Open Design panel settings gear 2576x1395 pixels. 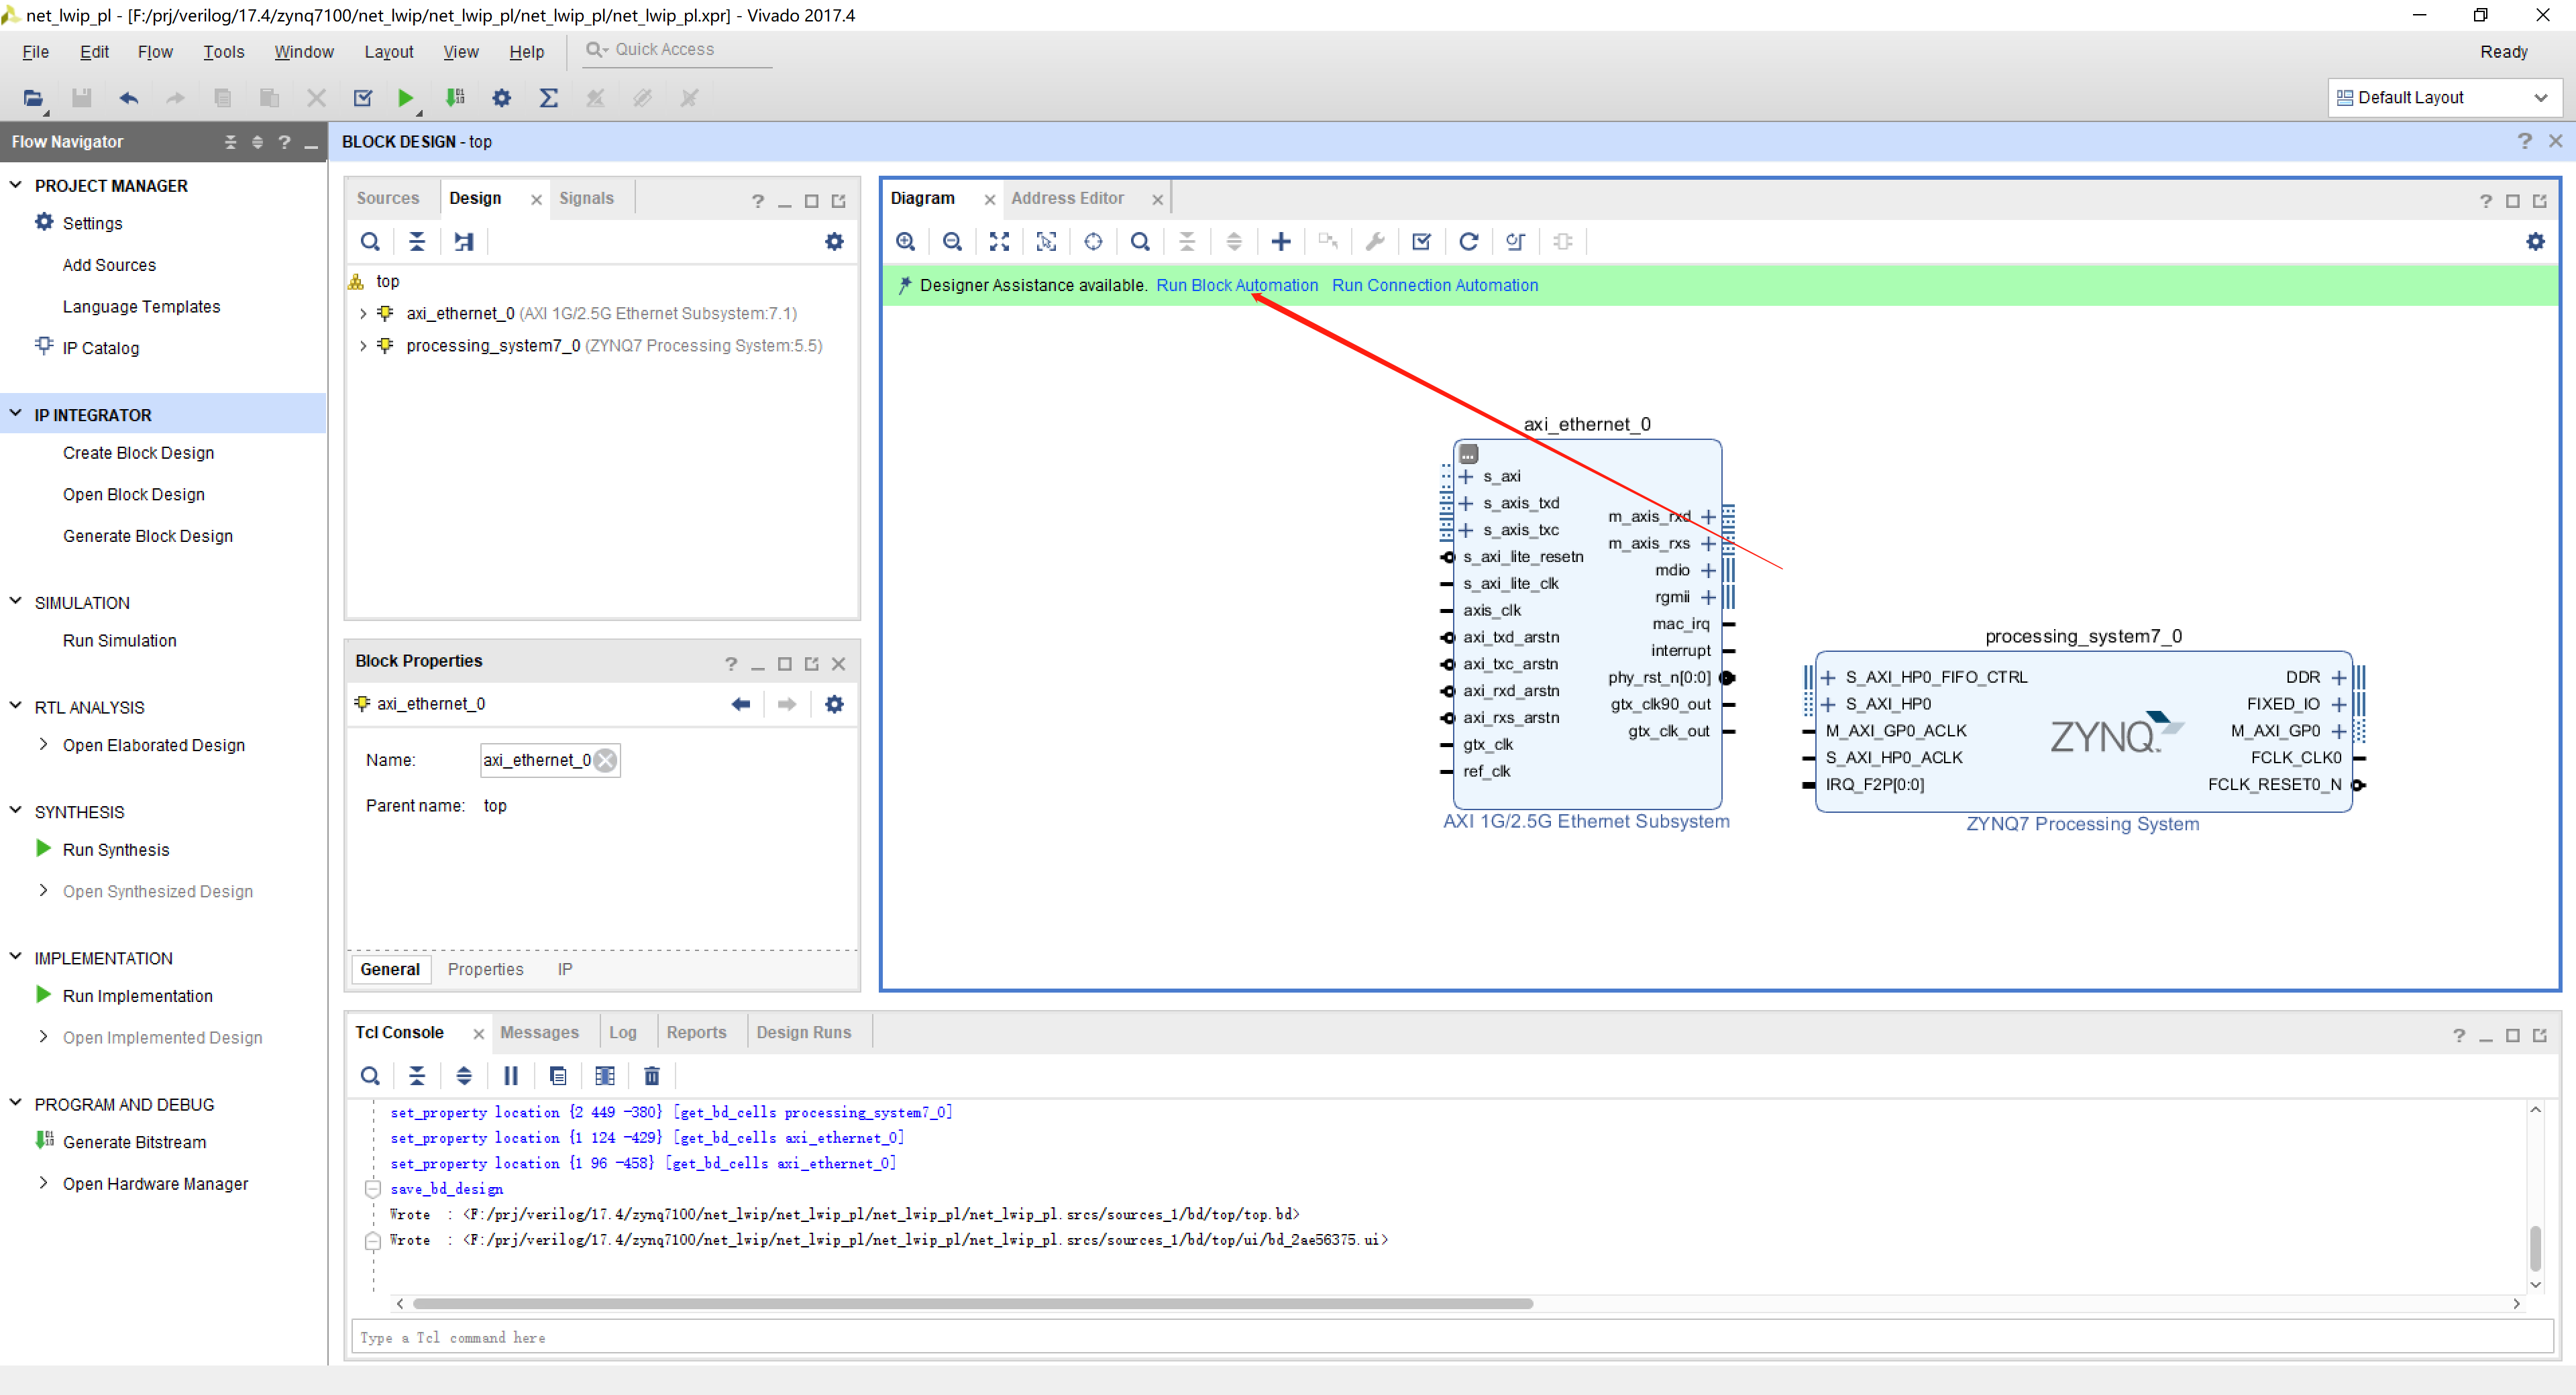point(834,241)
